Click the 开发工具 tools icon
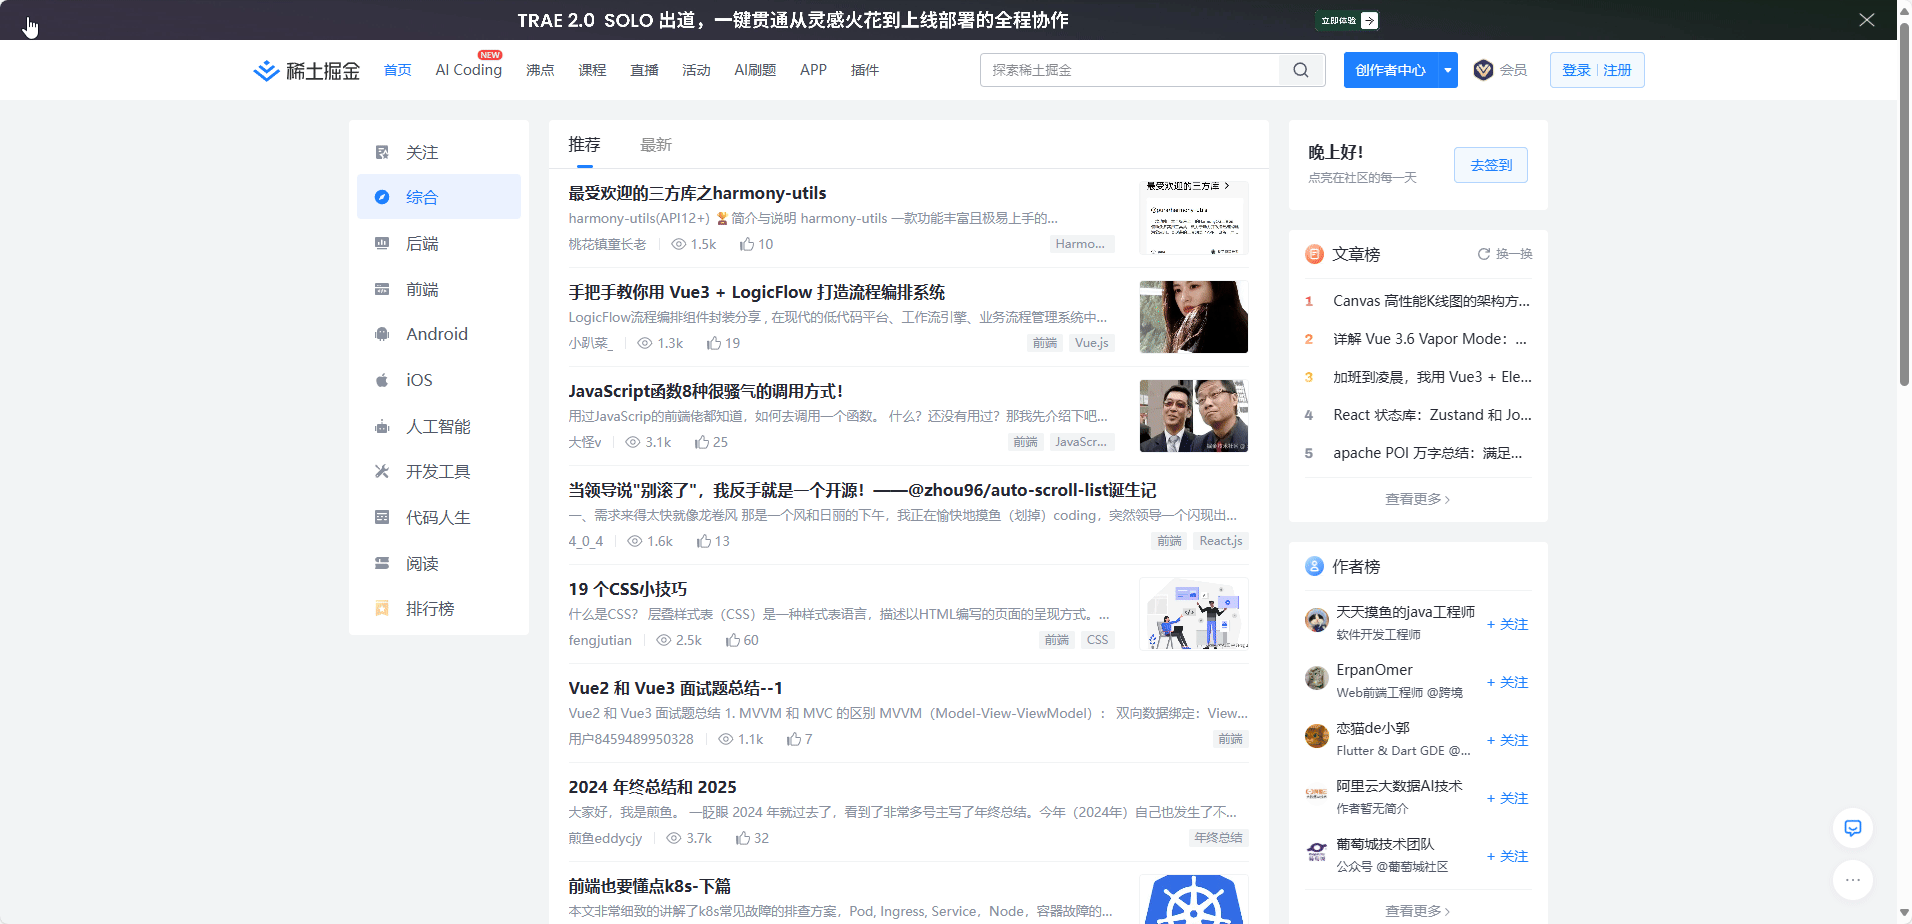Screen dimensions: 1912x924 pos(382,471)
